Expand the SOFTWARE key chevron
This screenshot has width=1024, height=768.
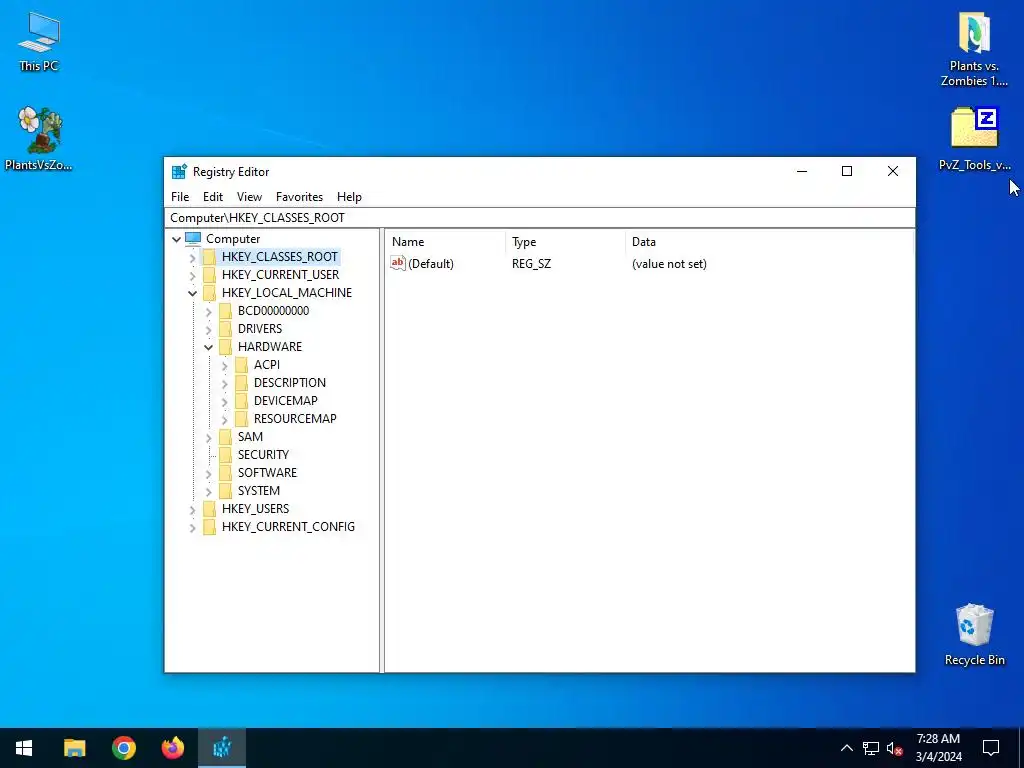click(x=208, y=473)
